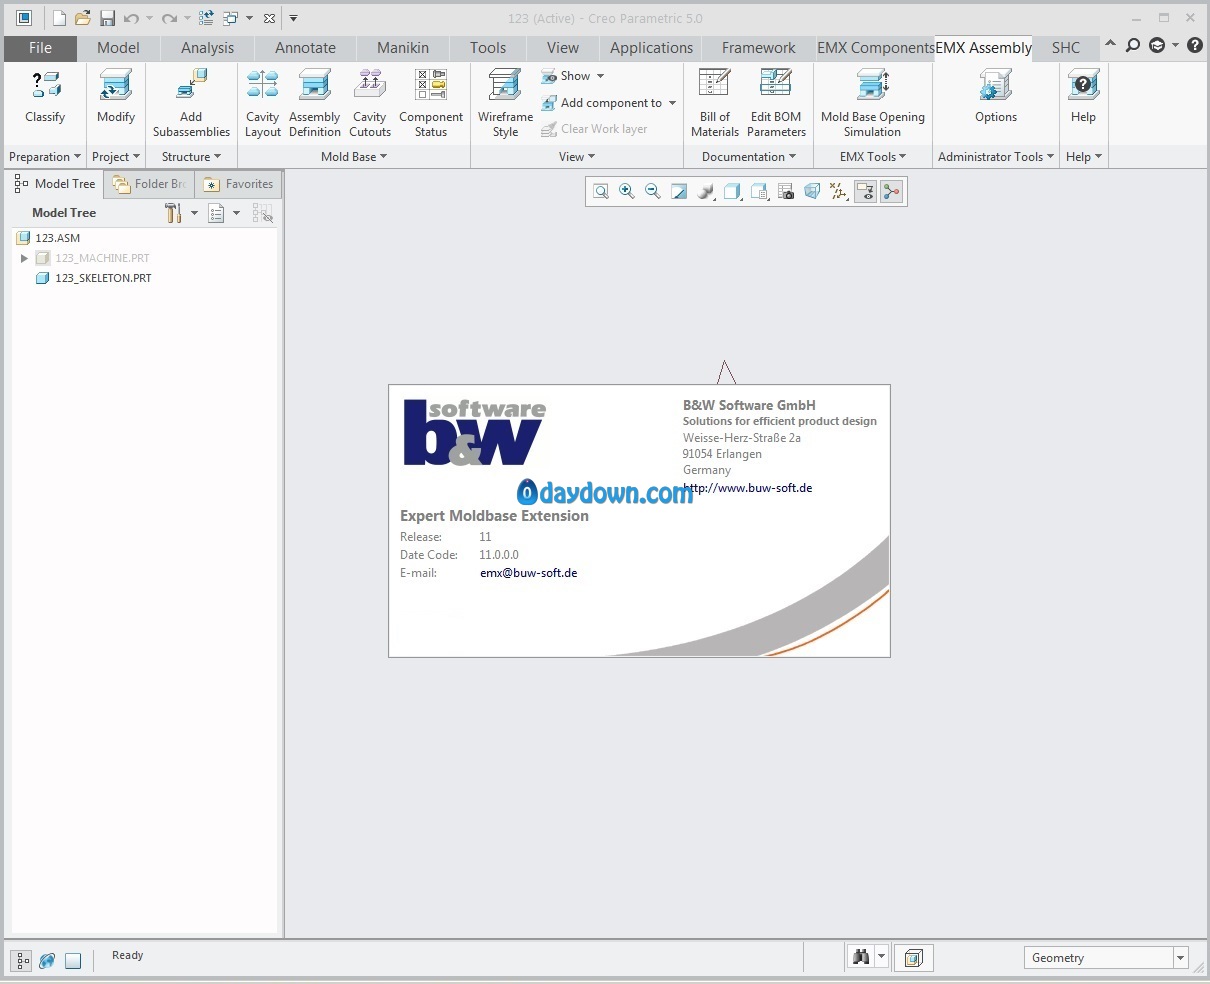Screen dimensions: 1210x984
Task: Click the Modify project icon
Action: (x=116, y=86)
